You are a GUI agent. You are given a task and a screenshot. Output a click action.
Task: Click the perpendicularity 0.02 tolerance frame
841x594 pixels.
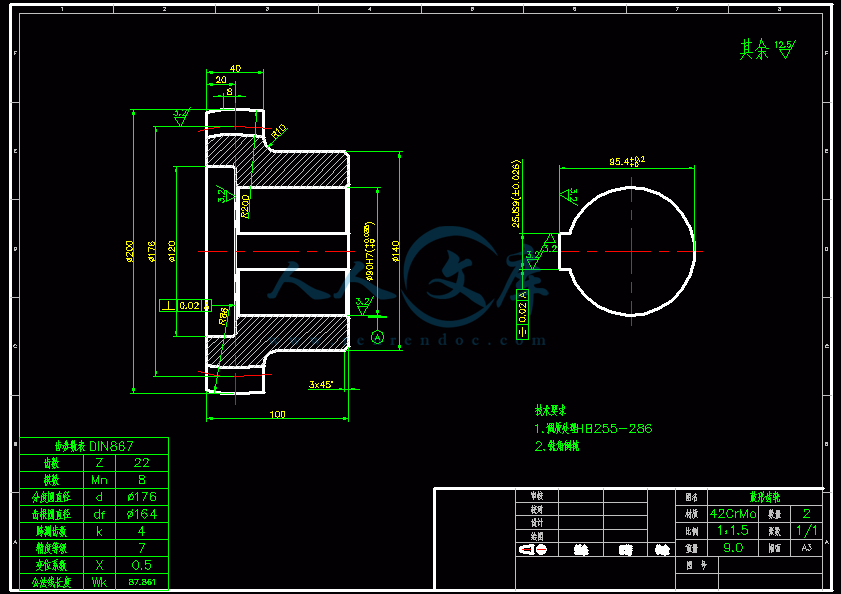186,305
